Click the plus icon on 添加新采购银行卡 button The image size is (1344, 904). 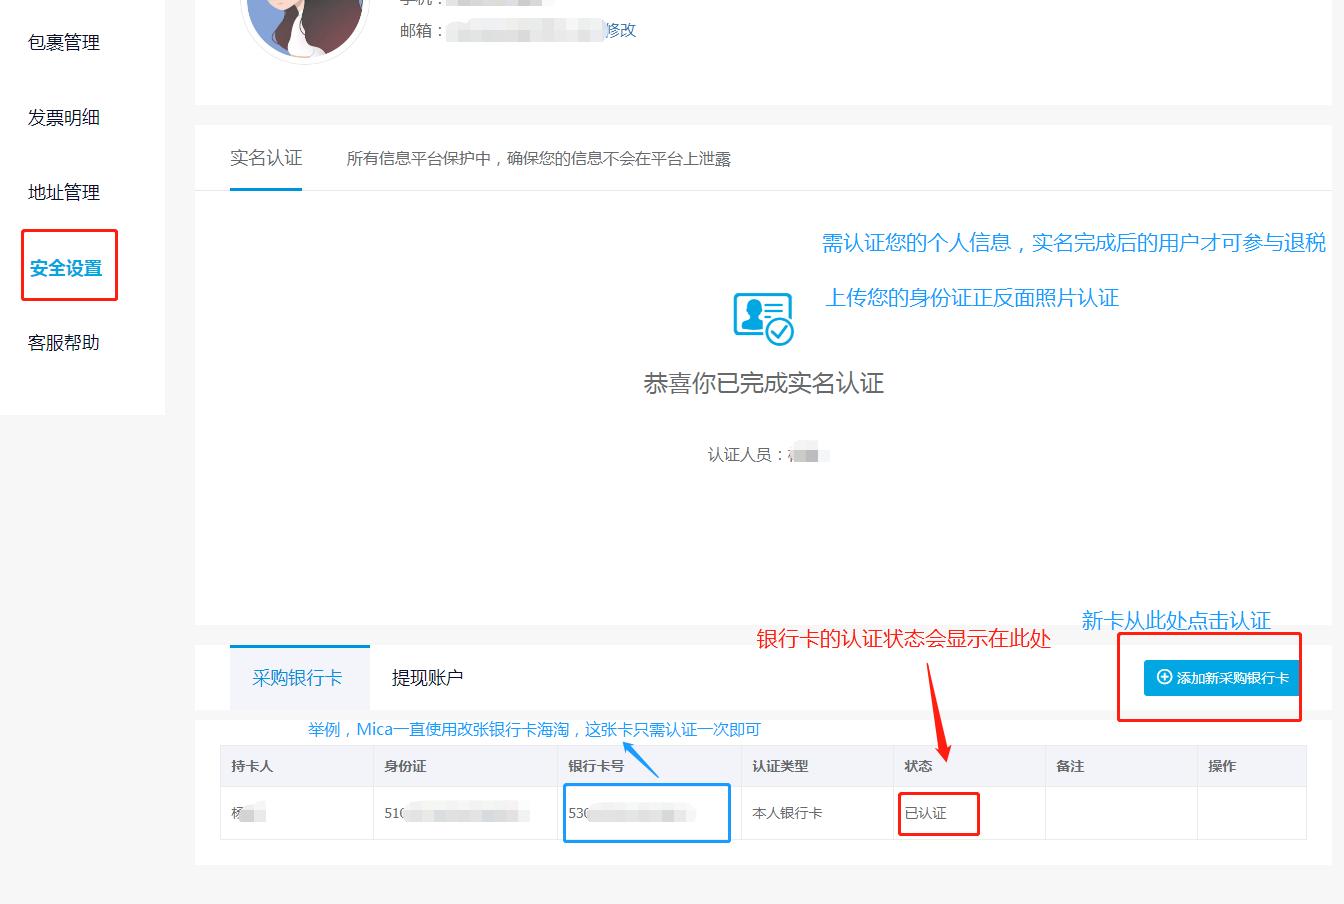(1162, 678)
